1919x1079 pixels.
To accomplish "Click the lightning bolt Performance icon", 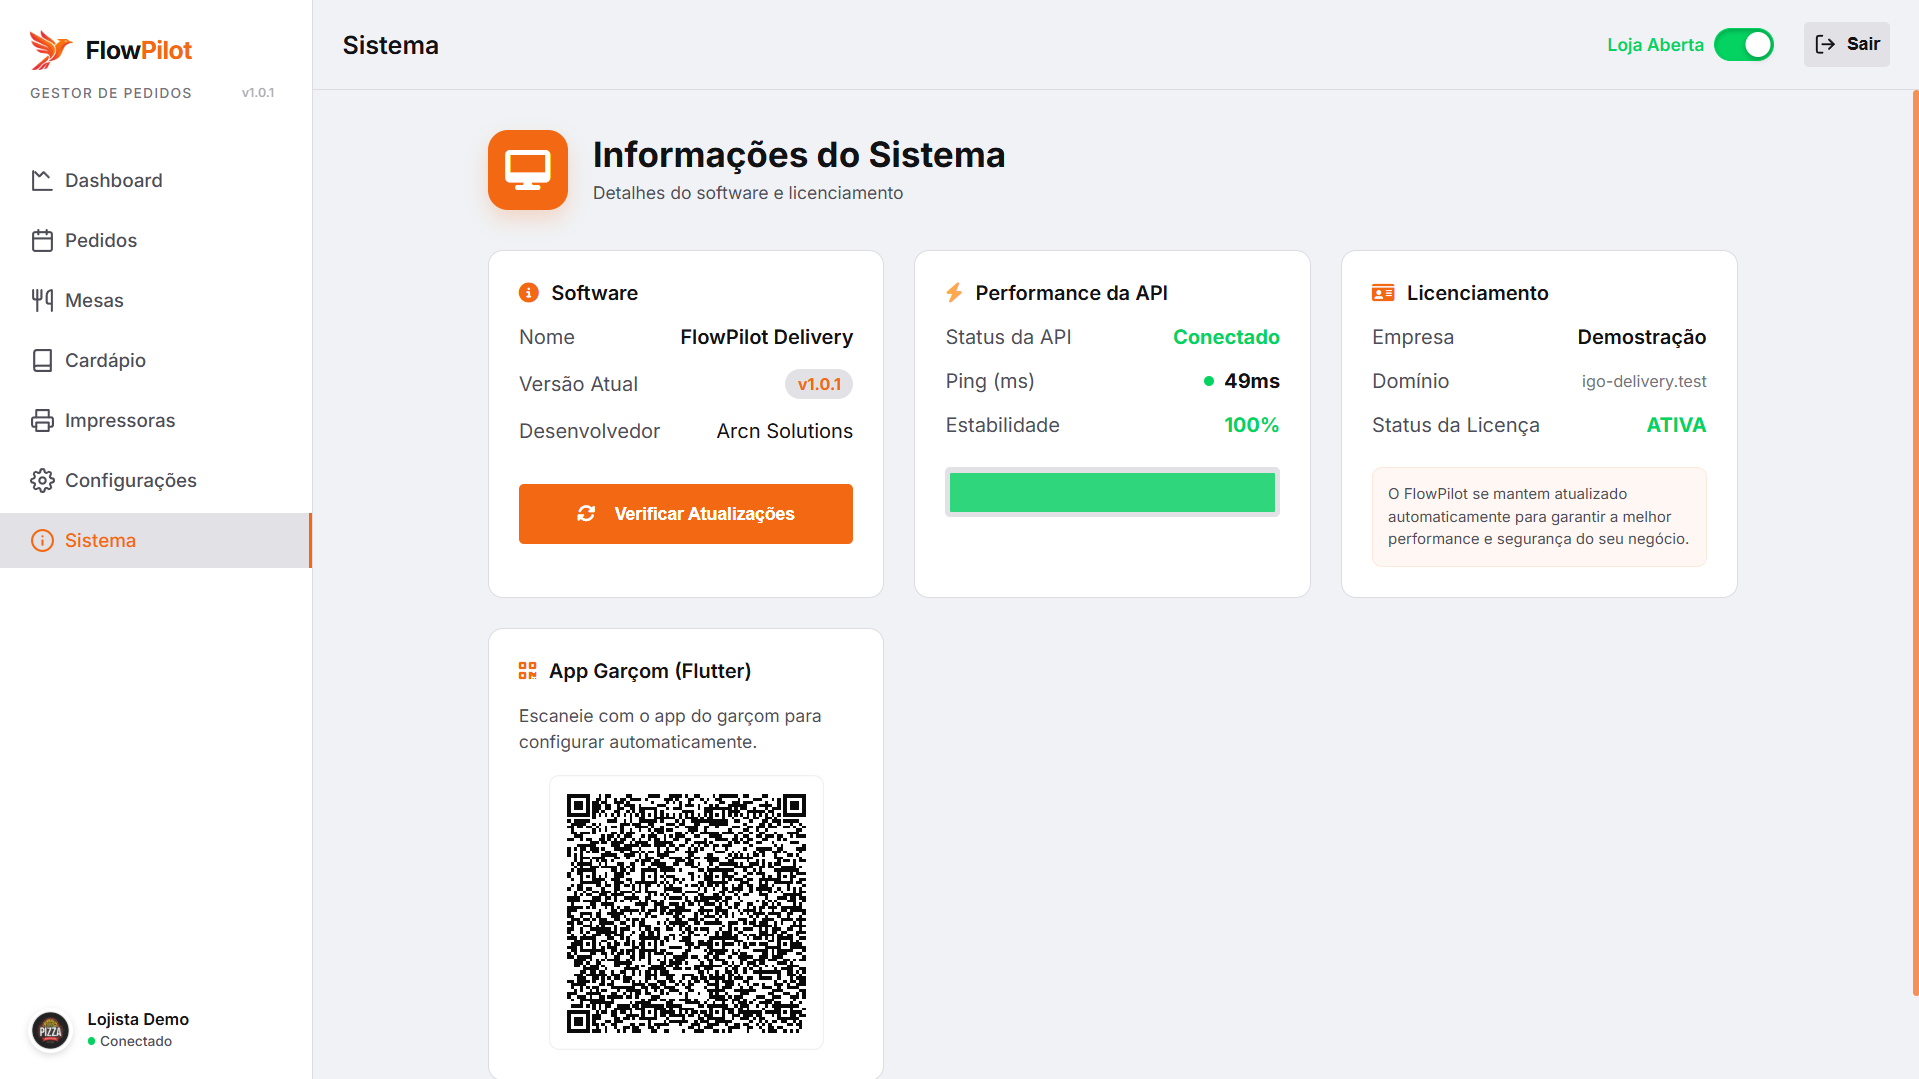I will pyautogui.click(x=954, y=293).
